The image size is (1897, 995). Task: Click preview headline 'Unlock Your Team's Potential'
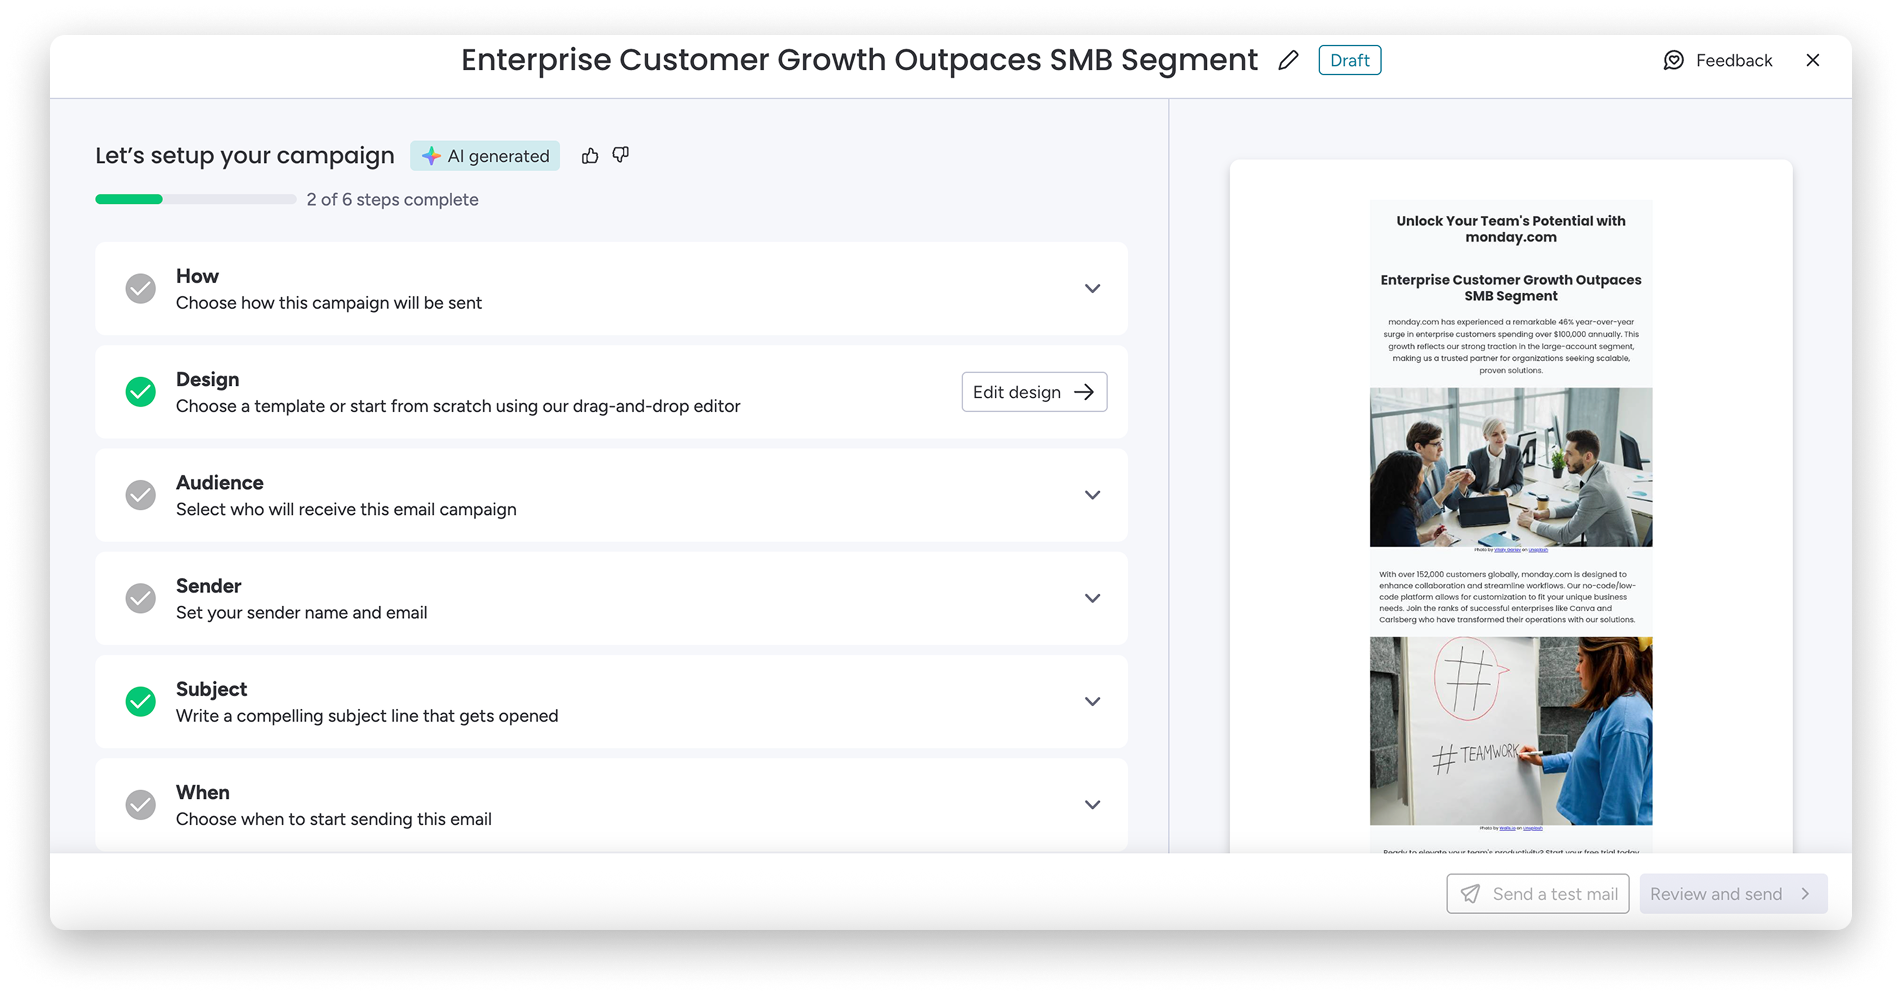[x=1511, y=229]
